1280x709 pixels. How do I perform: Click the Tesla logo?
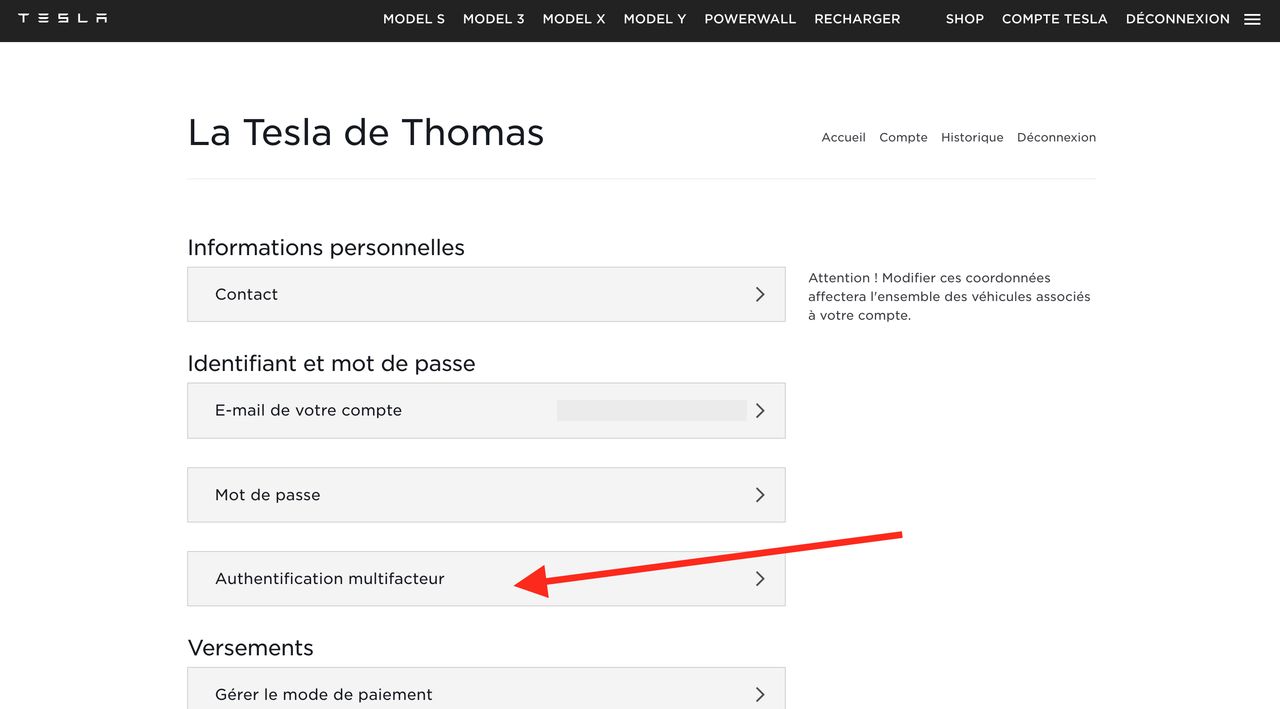pos(63,18)
